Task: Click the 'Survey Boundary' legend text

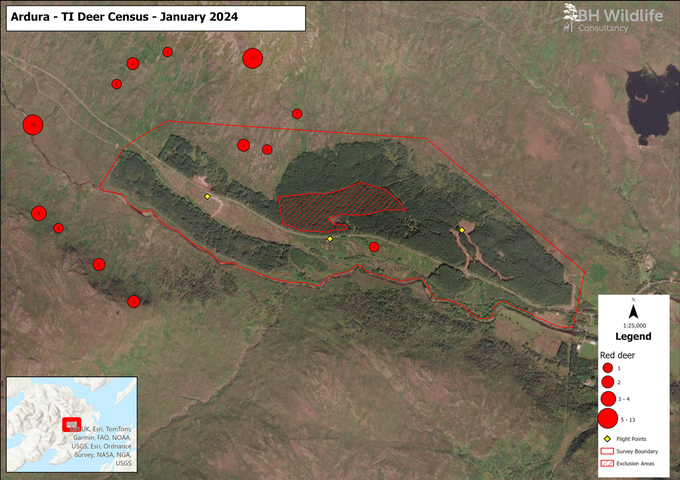Action: (x=637, y=451)
